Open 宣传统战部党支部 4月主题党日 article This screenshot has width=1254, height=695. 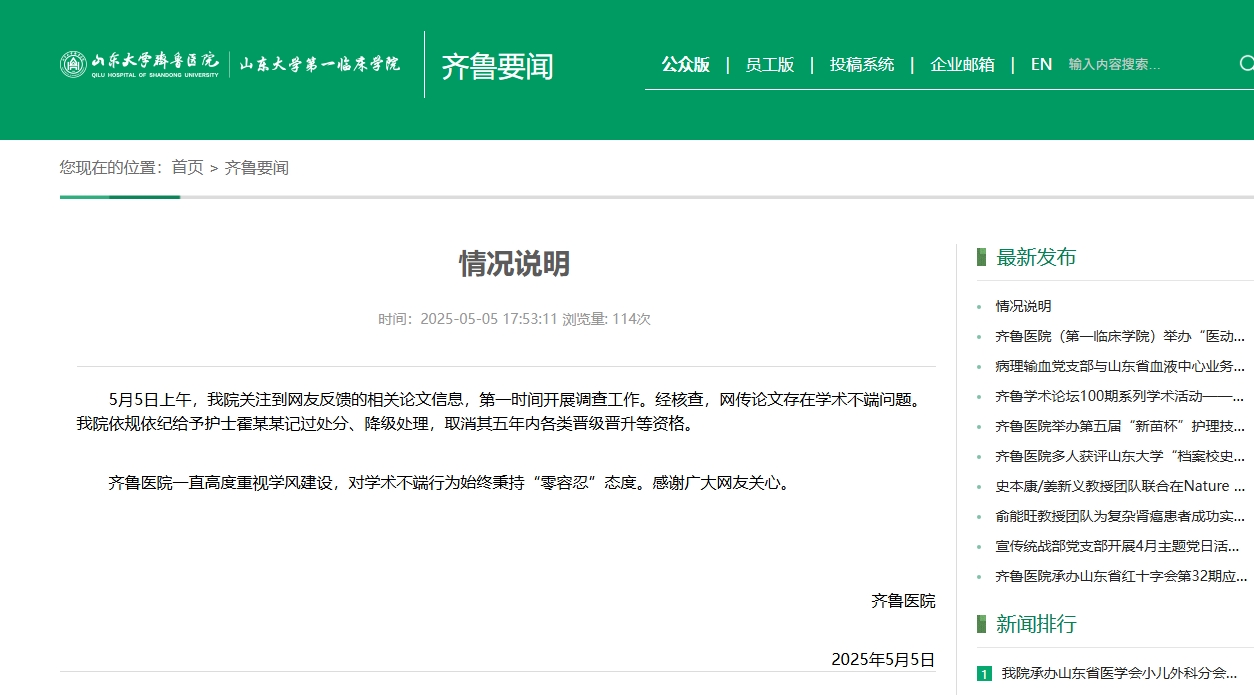coord(1117,546)
